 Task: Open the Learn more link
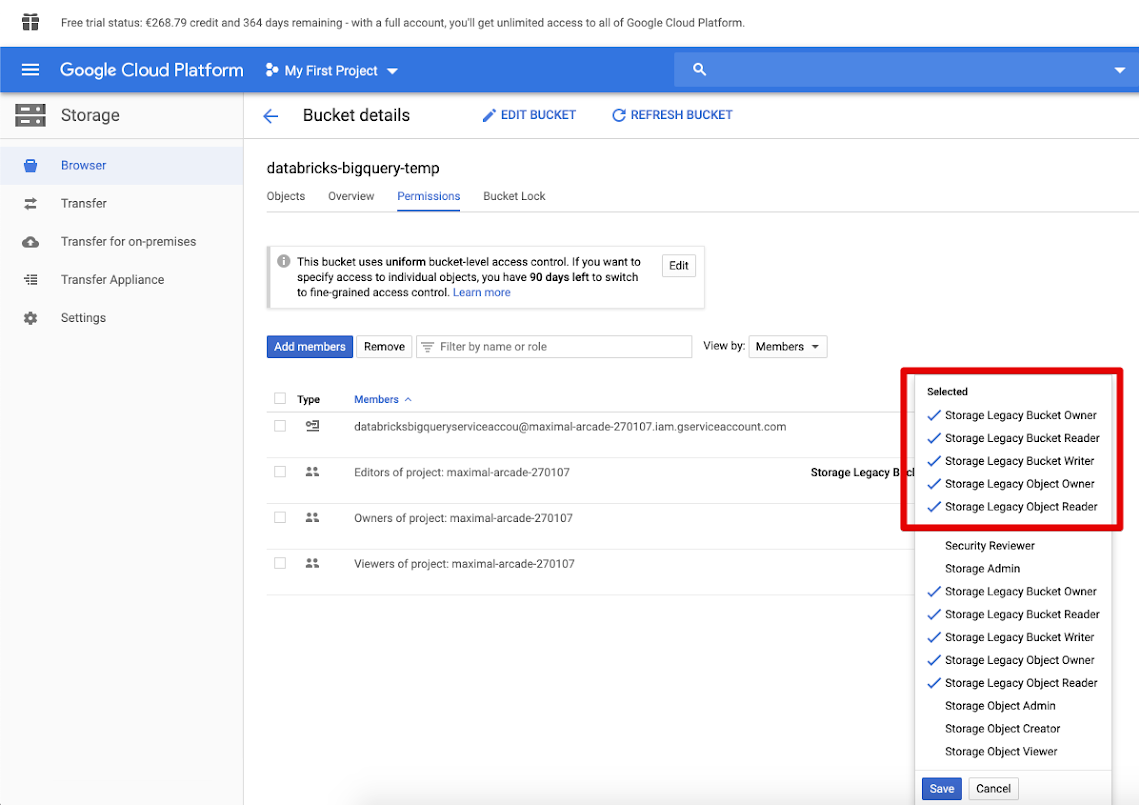[481, 292]
